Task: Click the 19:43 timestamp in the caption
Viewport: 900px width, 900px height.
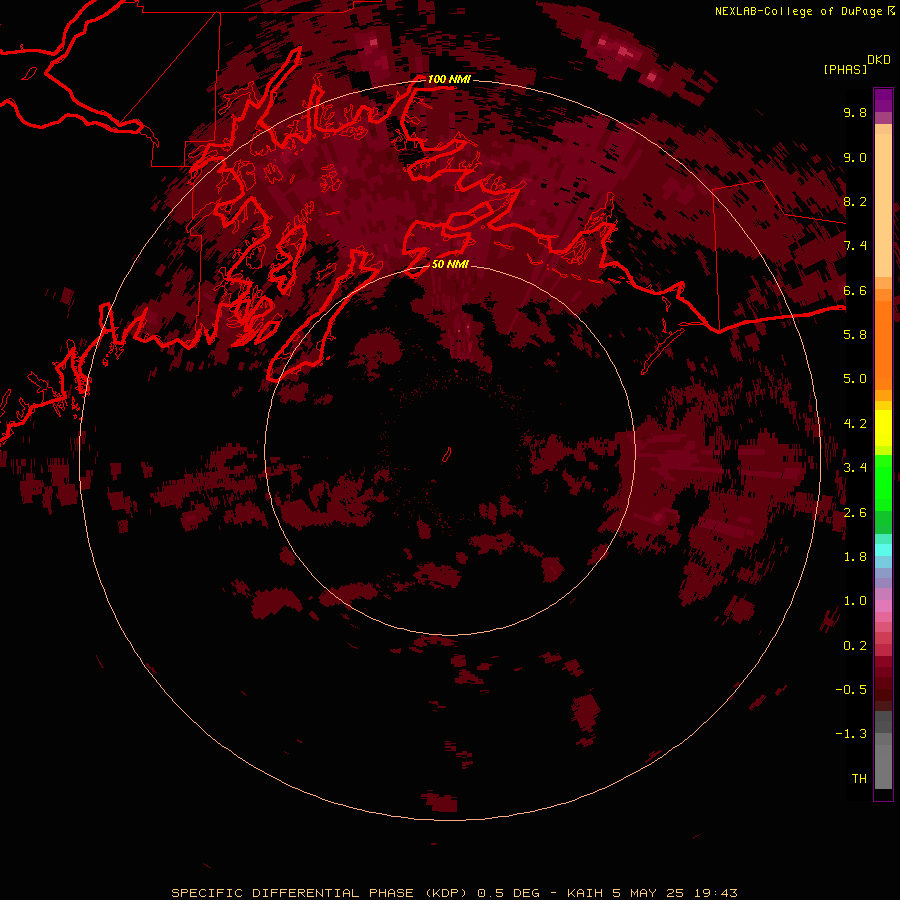Action: (x=715, y=893)
